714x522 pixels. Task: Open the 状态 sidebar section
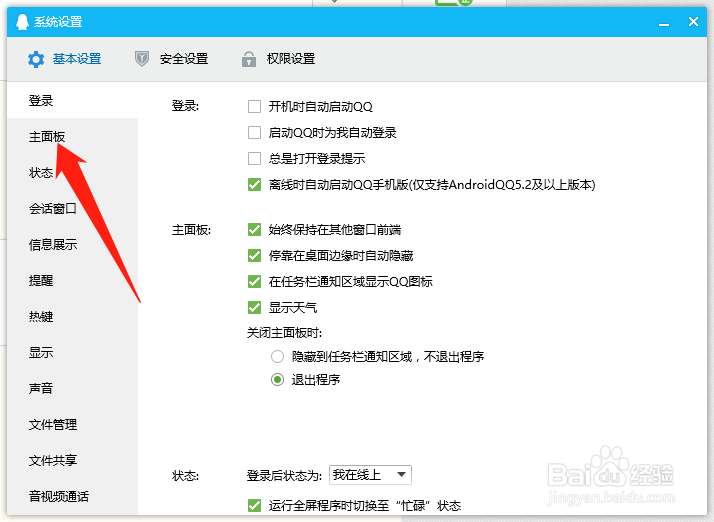pyautogui.click(x=72, y=172)
